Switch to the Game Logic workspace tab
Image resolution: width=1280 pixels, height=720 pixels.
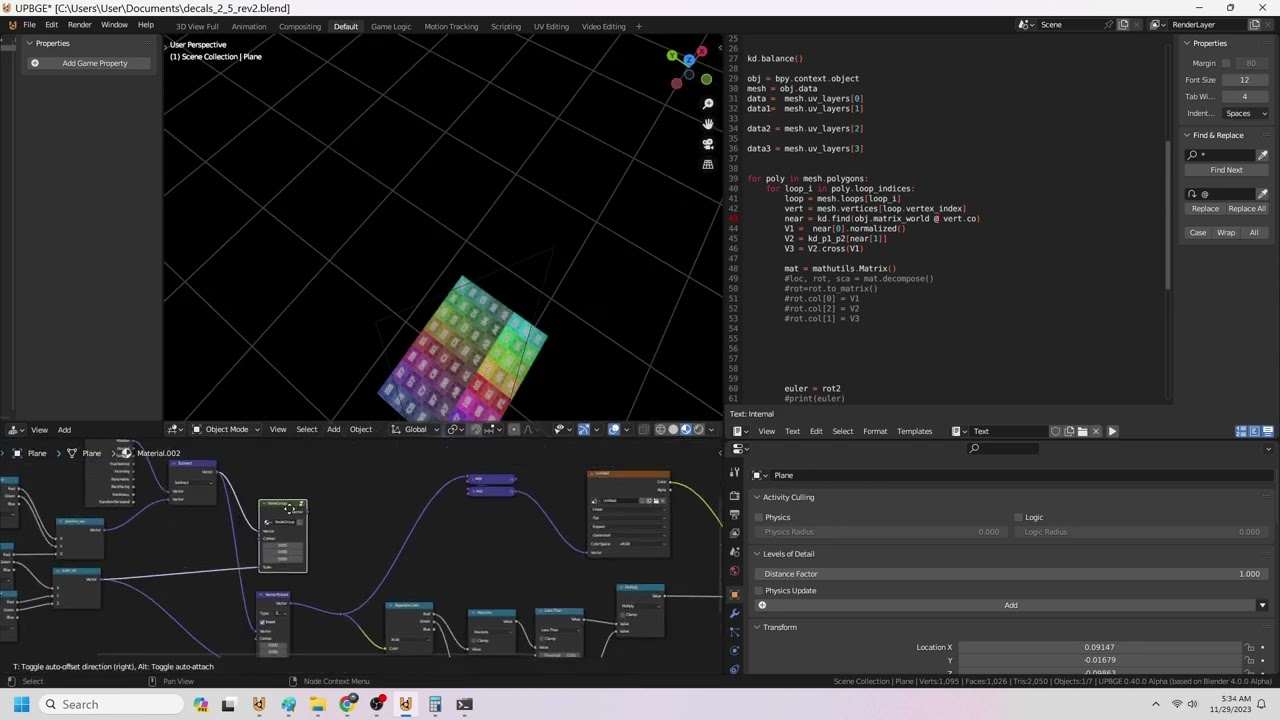pyautogui.click(x=391, y=26)
